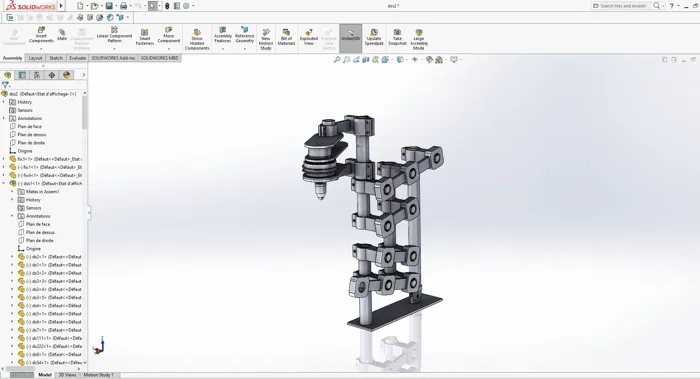Toggle the Instant3D button
This screenshot has height=379, width=700.
350,36
